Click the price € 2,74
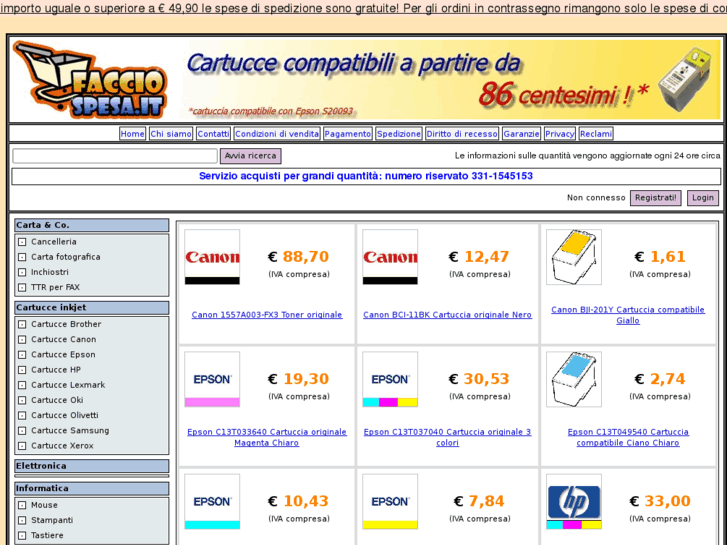The height and width of the screenshot is (545, 727). [660, 379]
